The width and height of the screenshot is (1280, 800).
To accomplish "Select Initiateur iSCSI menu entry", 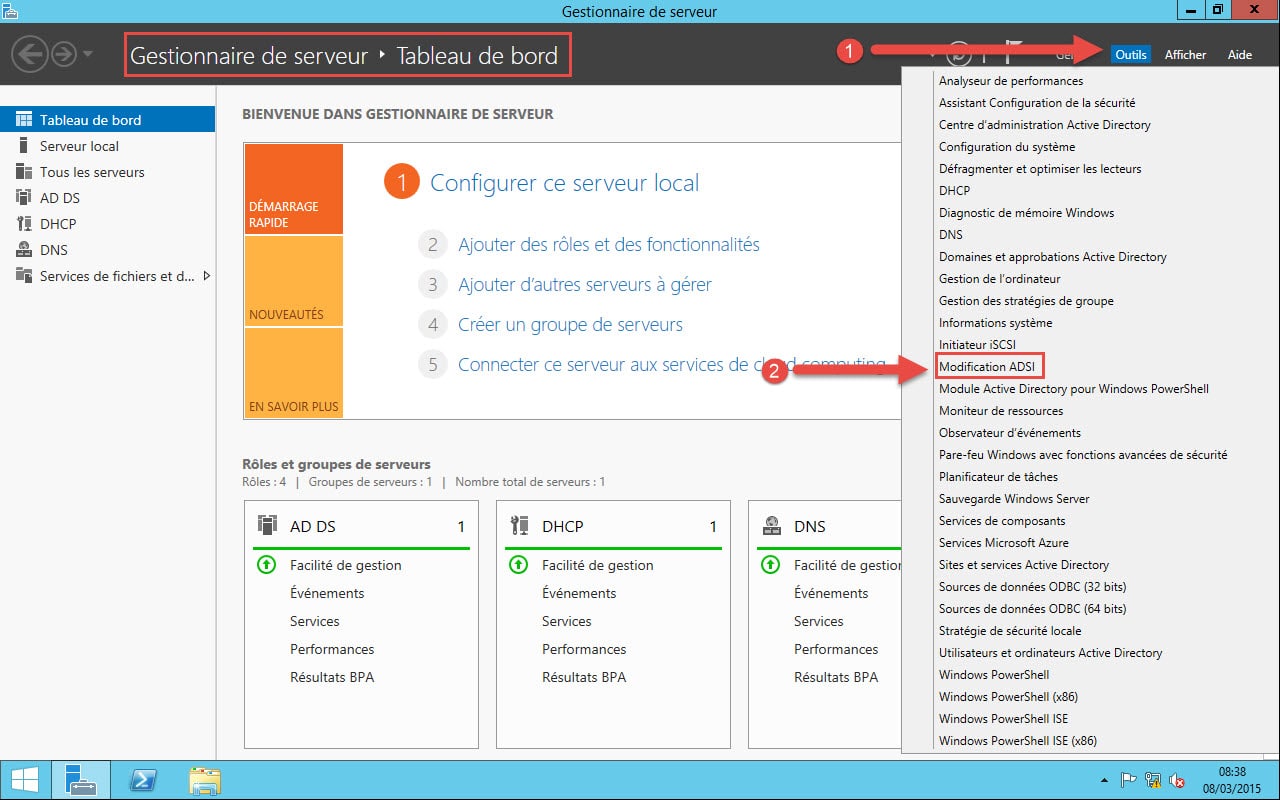I will tap(977, 345).
